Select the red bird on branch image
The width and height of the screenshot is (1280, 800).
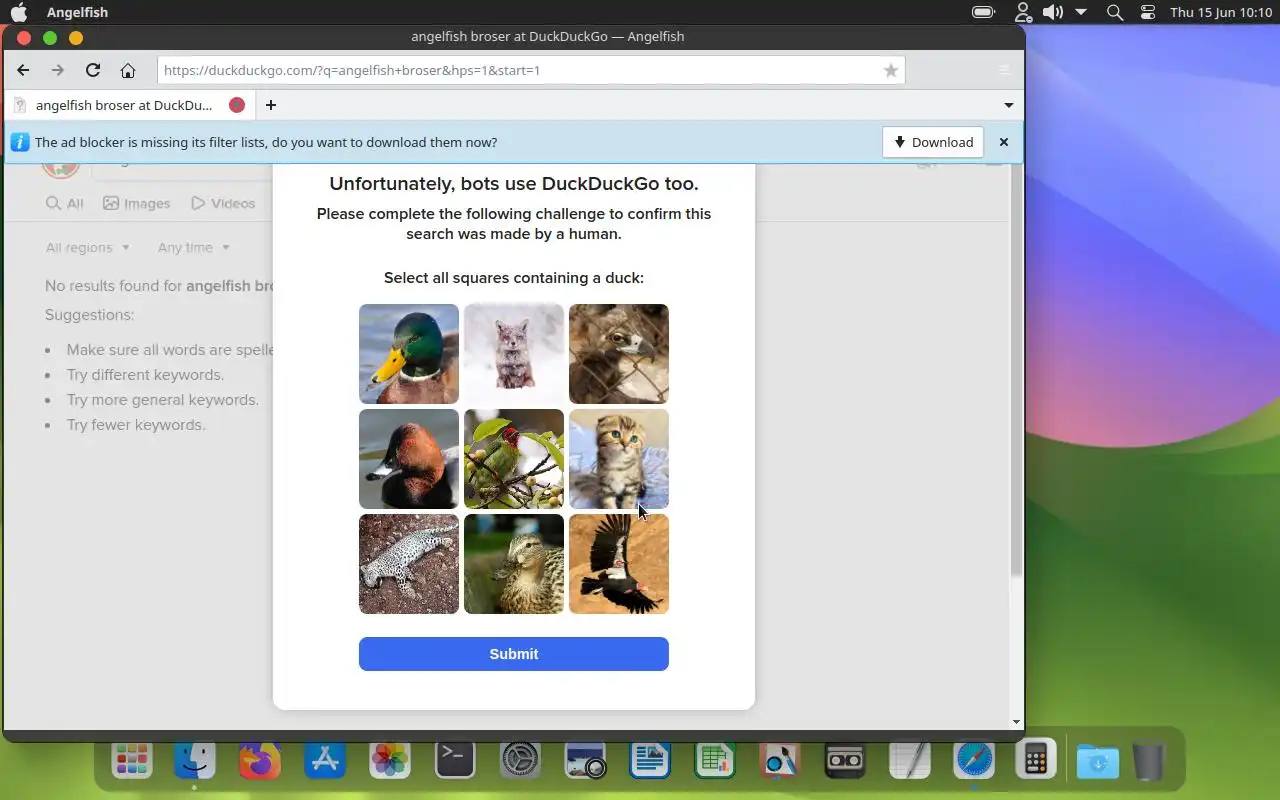click(514, 459)
